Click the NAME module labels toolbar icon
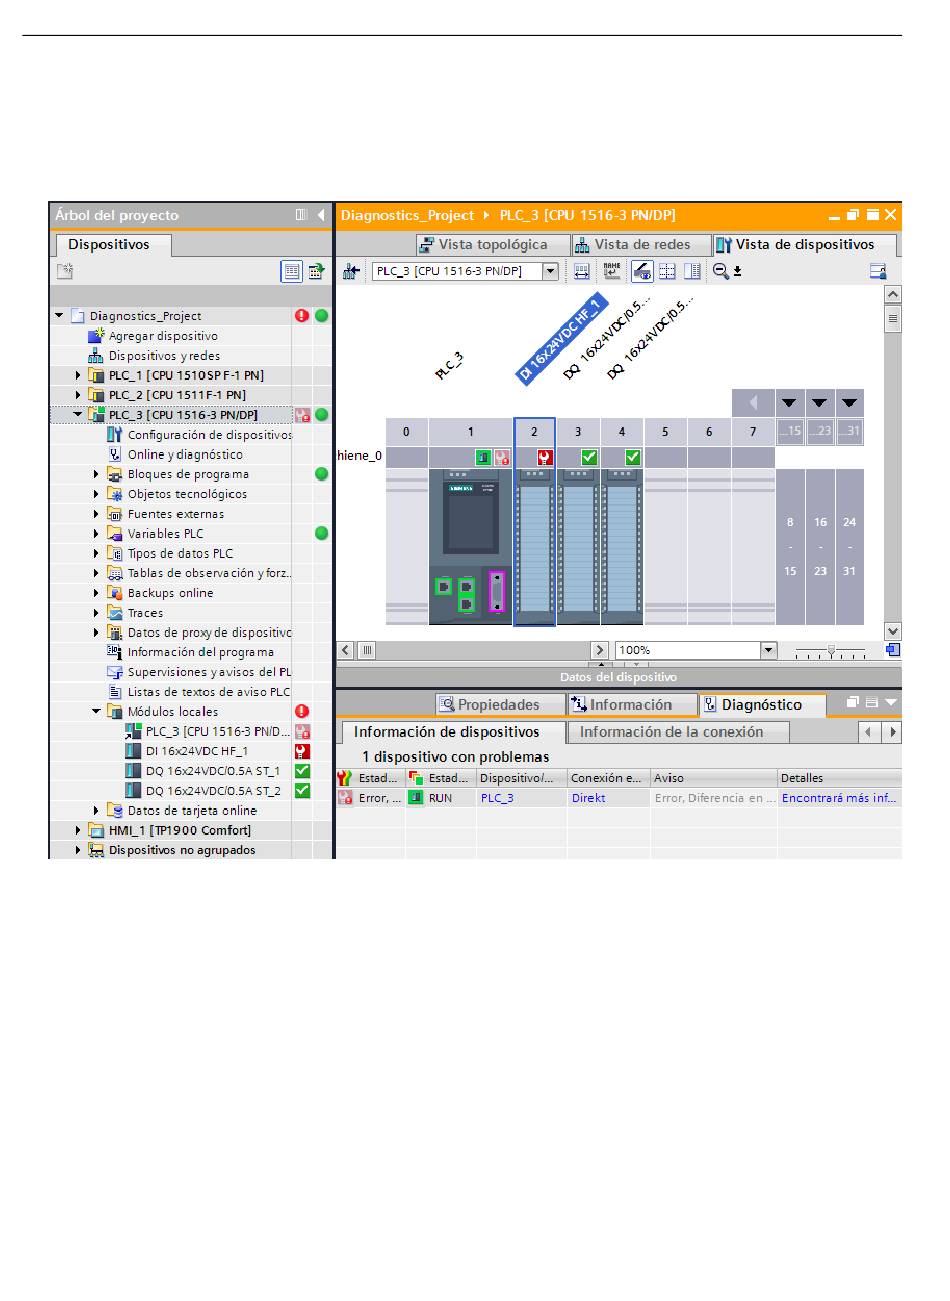Screen dimensions: 950x1301 (612, 271)
